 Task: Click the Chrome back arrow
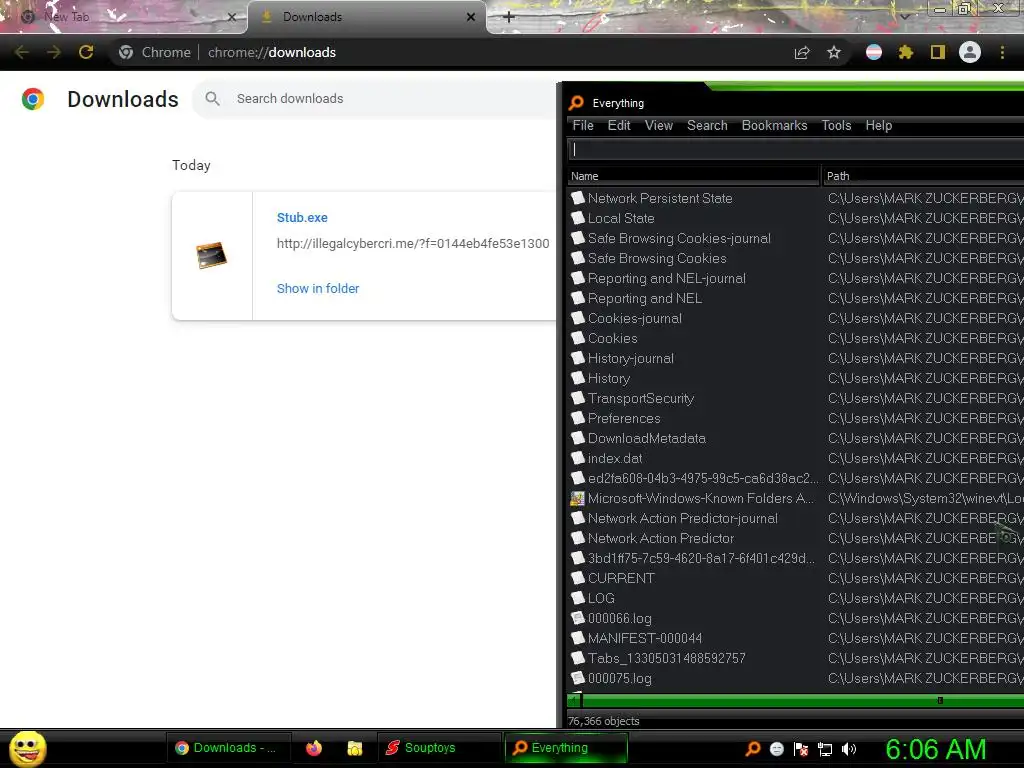22,52
